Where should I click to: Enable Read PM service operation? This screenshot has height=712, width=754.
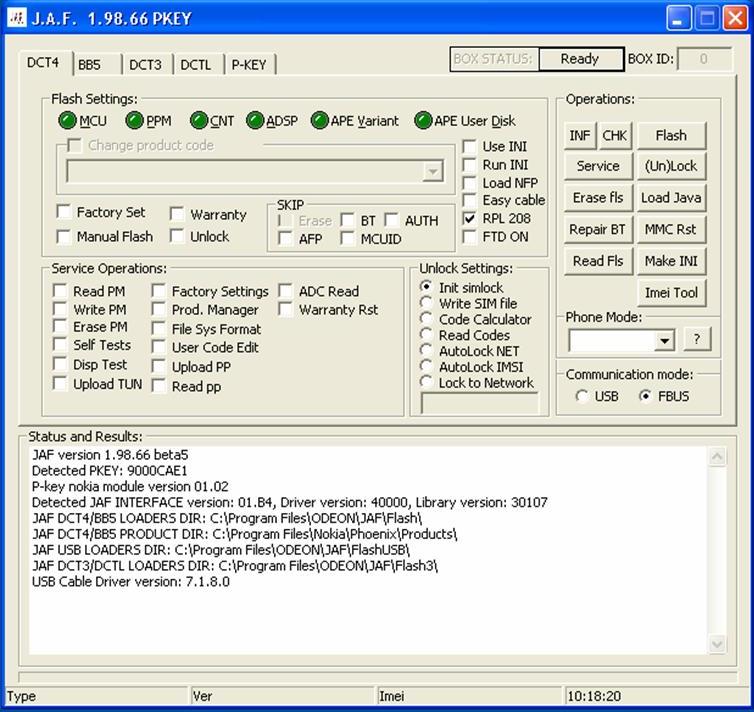60,290
